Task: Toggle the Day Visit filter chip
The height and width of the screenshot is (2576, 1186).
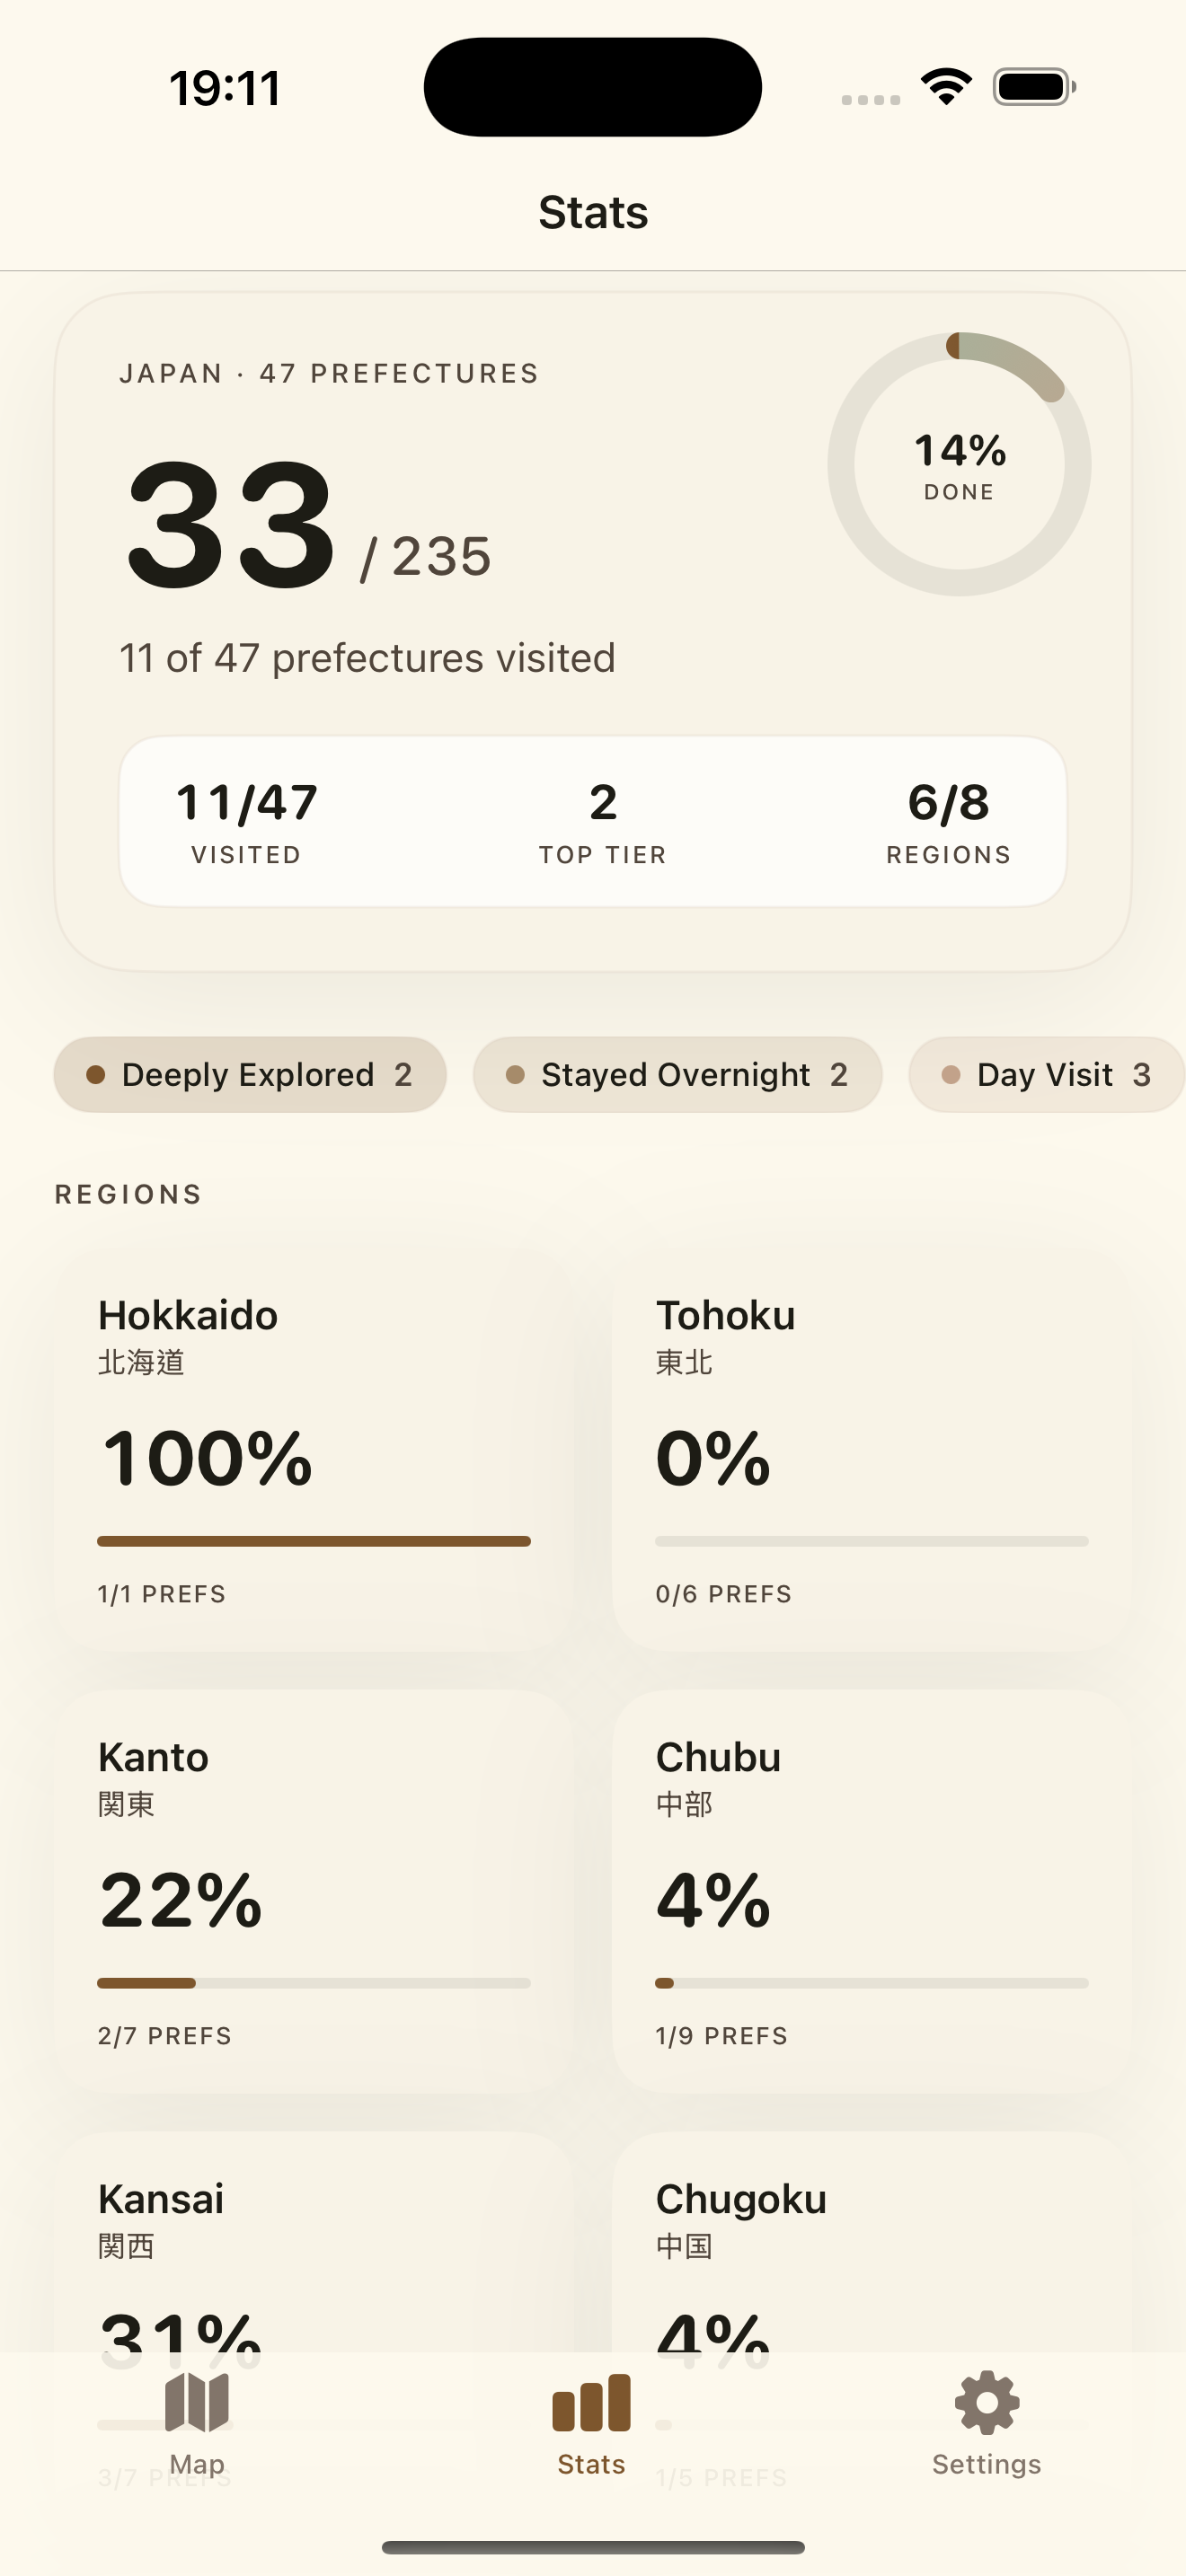Action: point(1046,1075)
